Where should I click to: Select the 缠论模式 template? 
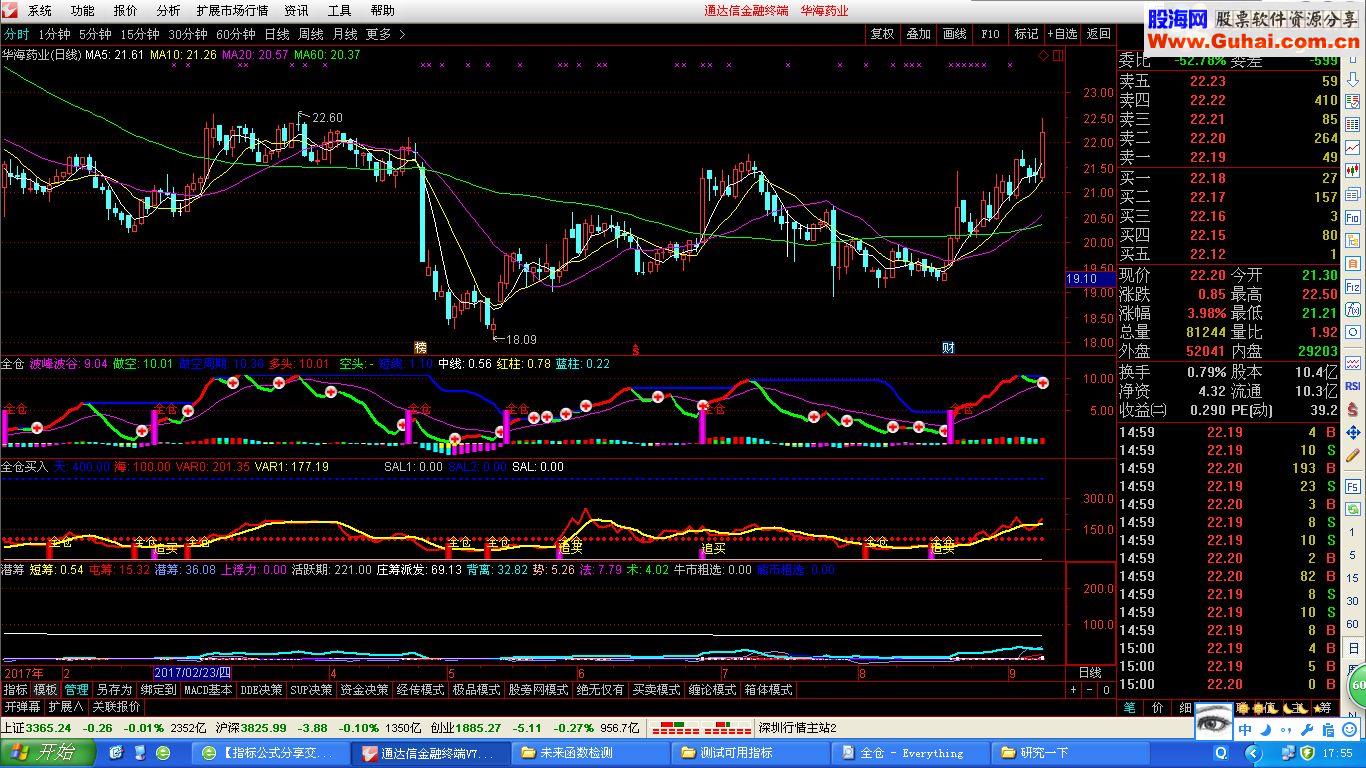click(712, 690)
